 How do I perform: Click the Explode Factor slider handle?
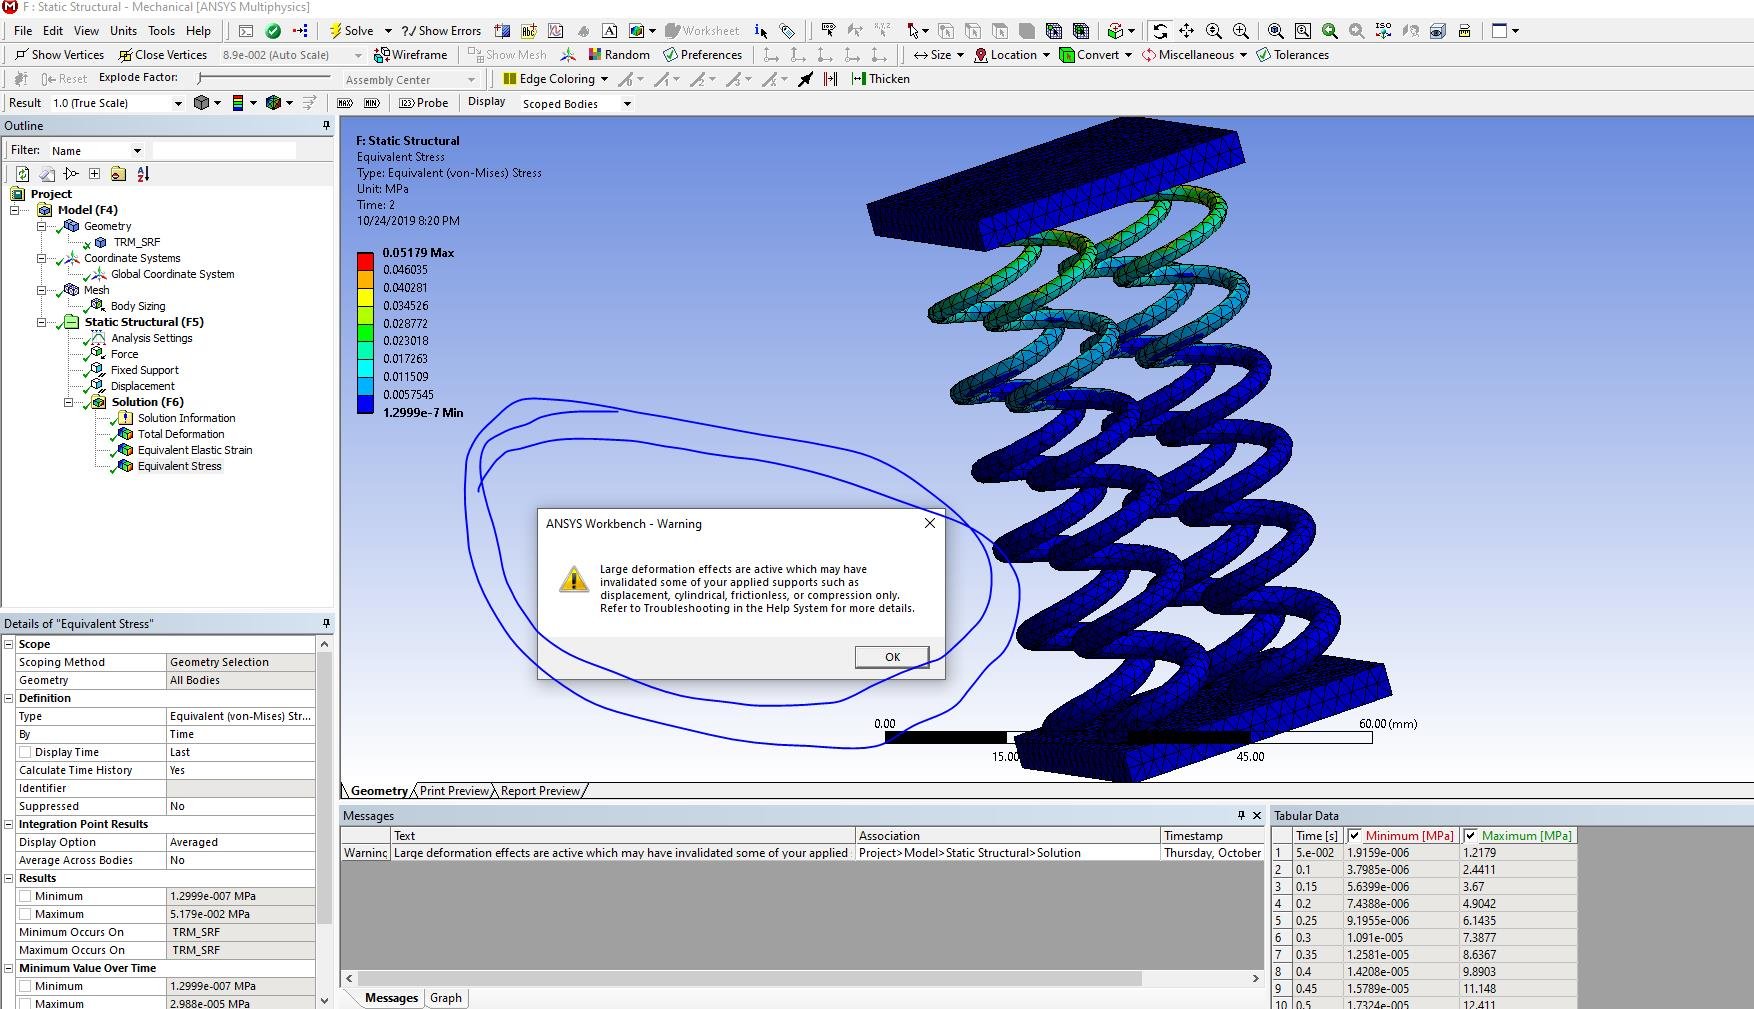point(200,78)
